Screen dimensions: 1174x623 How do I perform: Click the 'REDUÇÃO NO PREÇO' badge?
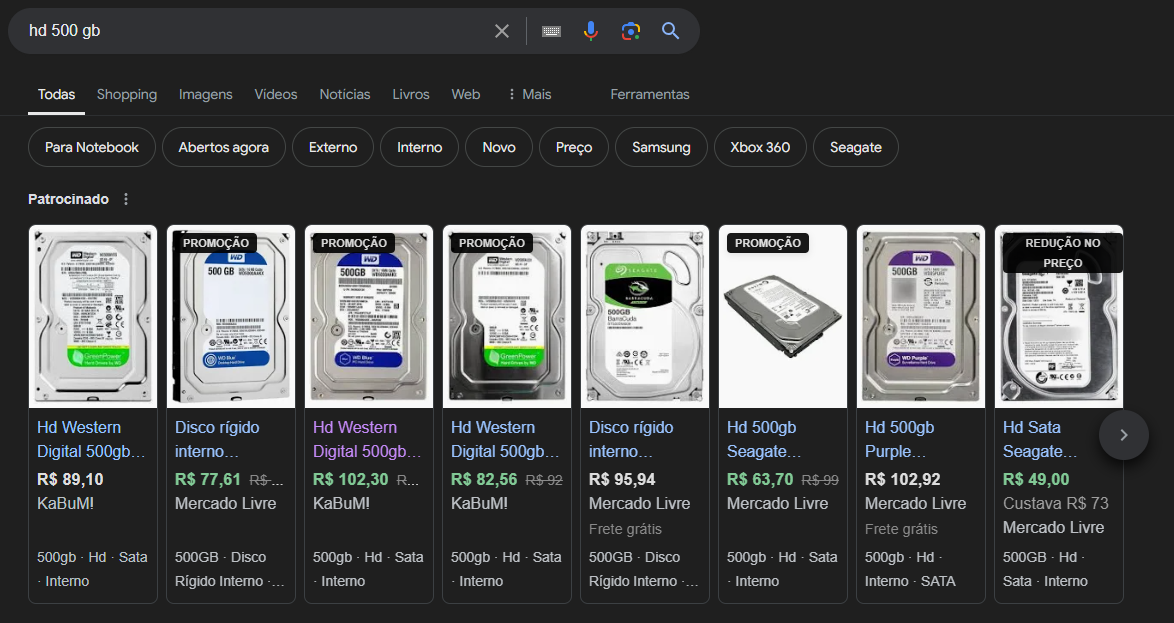[x=1062, y=253]
